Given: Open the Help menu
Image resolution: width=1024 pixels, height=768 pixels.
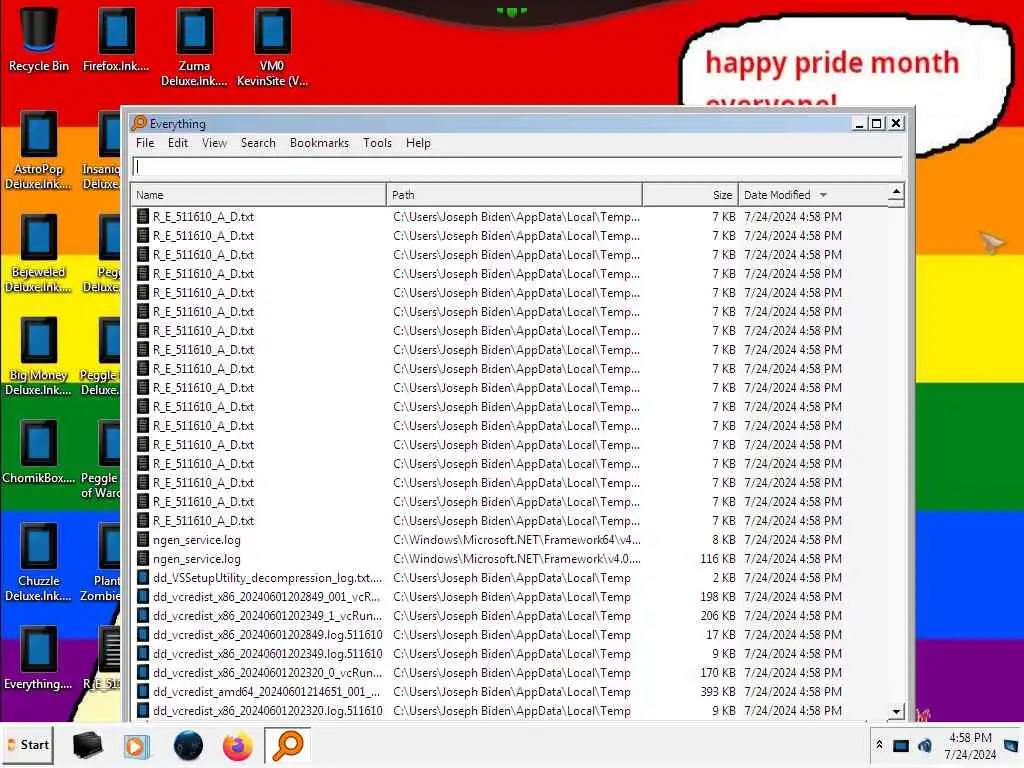Looking at the screenshot, I should 418,143.
